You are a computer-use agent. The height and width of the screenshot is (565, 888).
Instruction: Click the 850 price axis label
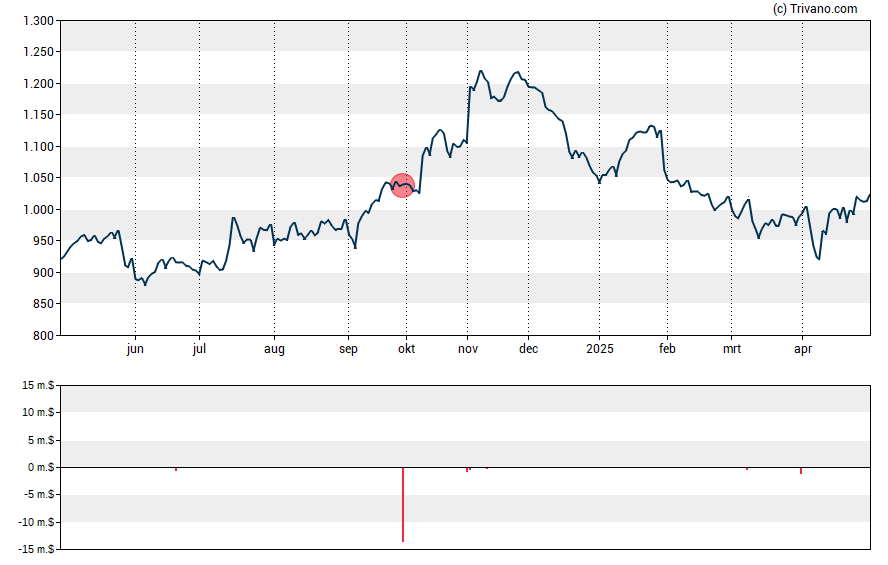(44, 304)
